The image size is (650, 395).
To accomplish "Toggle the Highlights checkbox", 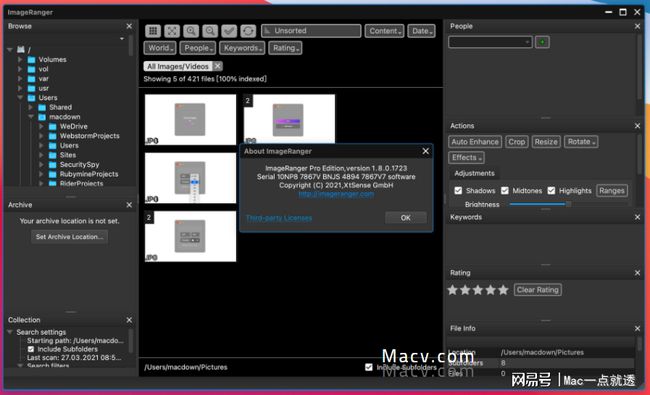I will 551,191.
